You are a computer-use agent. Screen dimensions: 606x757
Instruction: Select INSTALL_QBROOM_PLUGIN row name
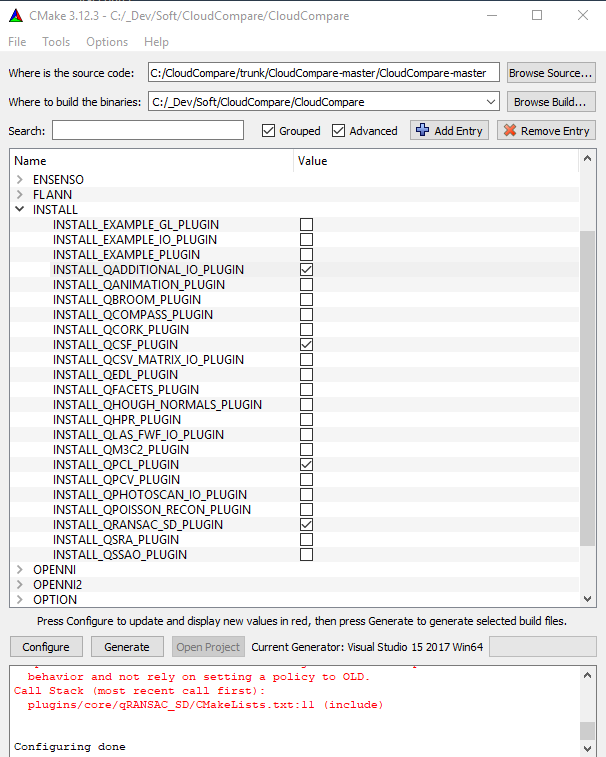127,300
